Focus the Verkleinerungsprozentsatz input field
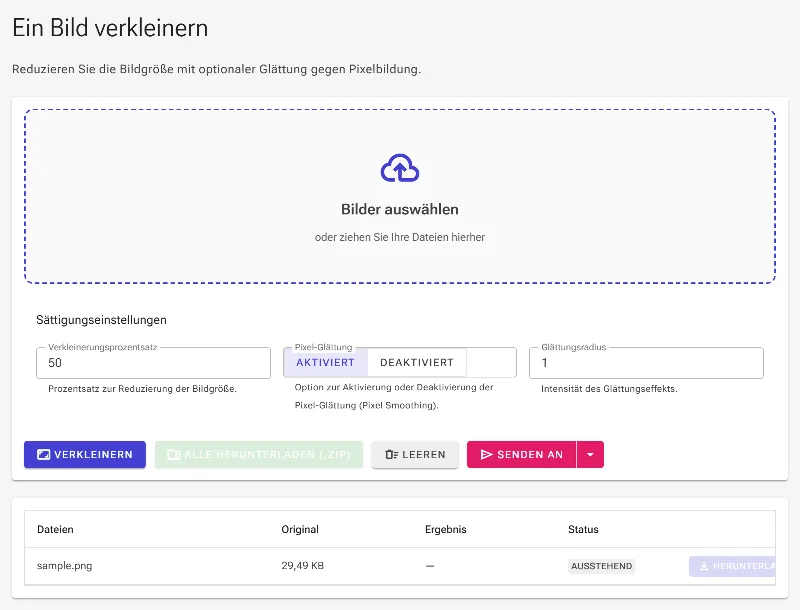This screenshot has width=800, height=610. [153, 363]
